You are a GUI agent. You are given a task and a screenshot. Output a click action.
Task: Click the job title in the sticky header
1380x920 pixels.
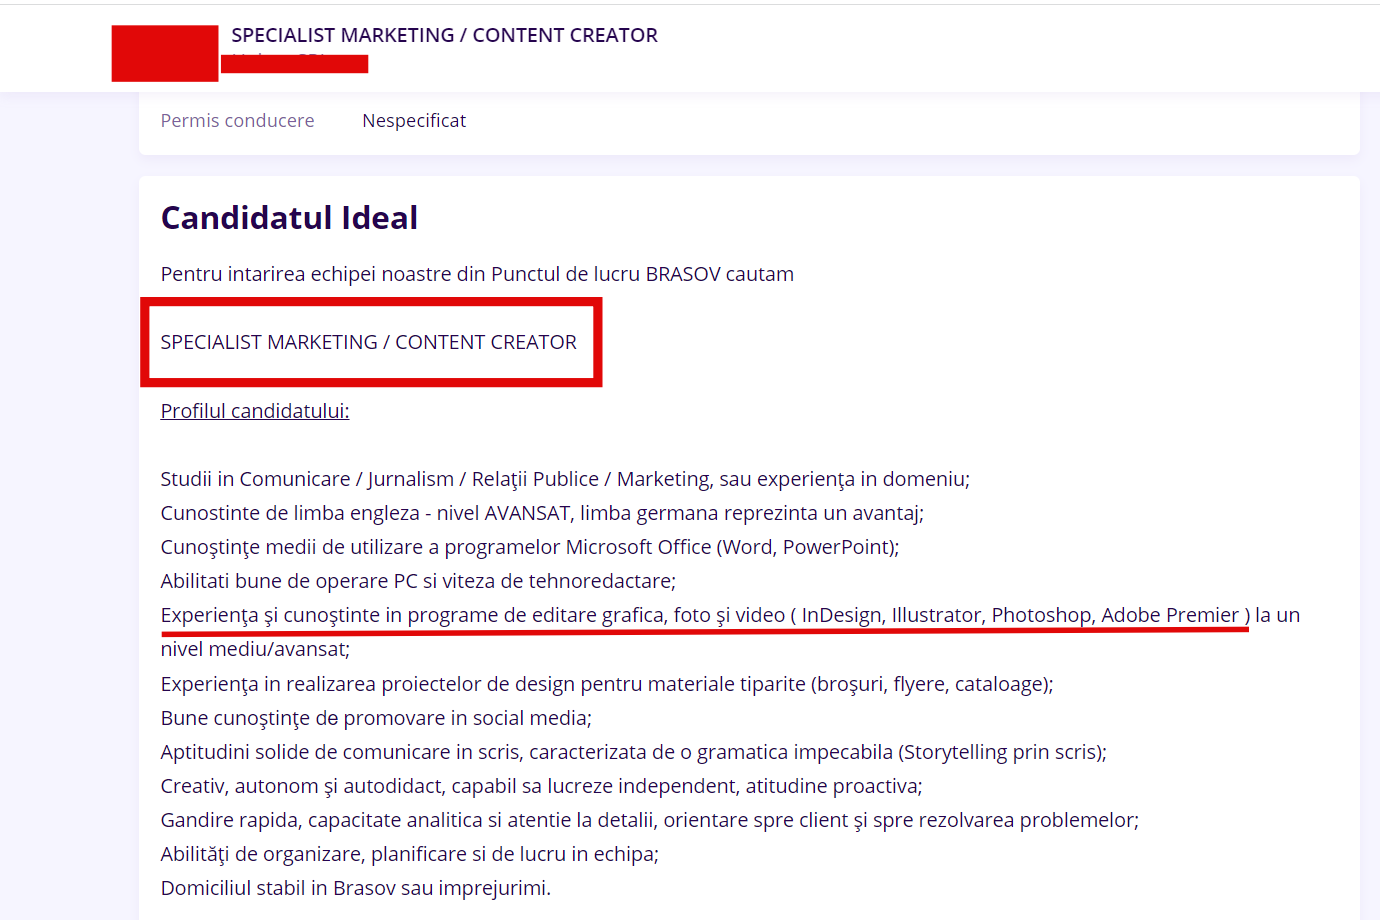click(x=444, y=35)
